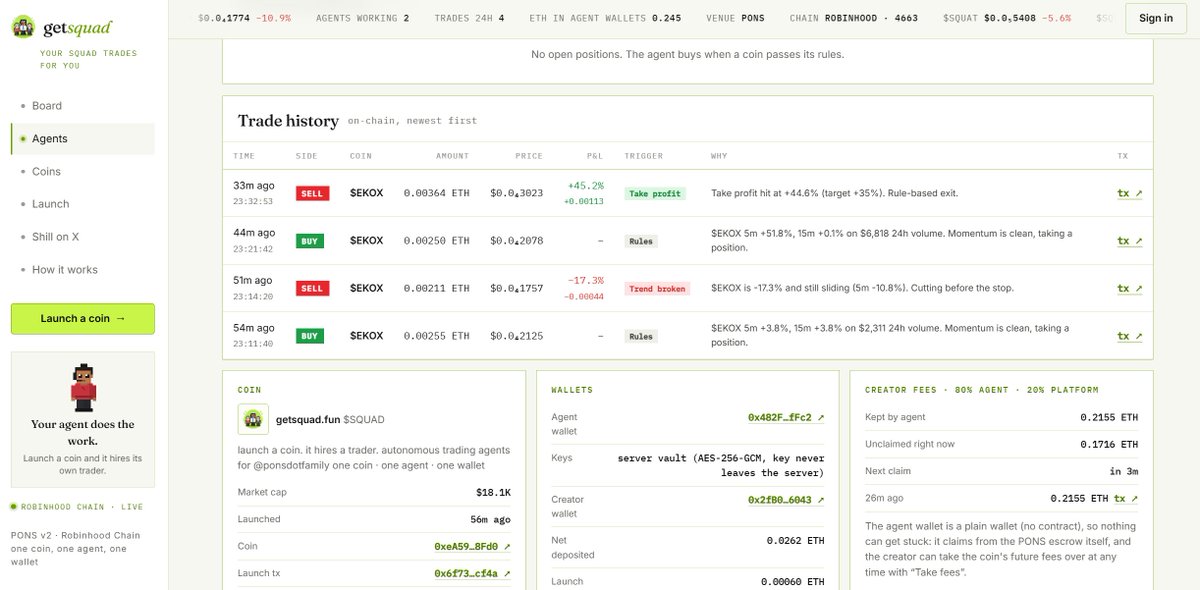Click the Next claim in 3m value
This screenshot has height=590, width=1200.
1124,471
